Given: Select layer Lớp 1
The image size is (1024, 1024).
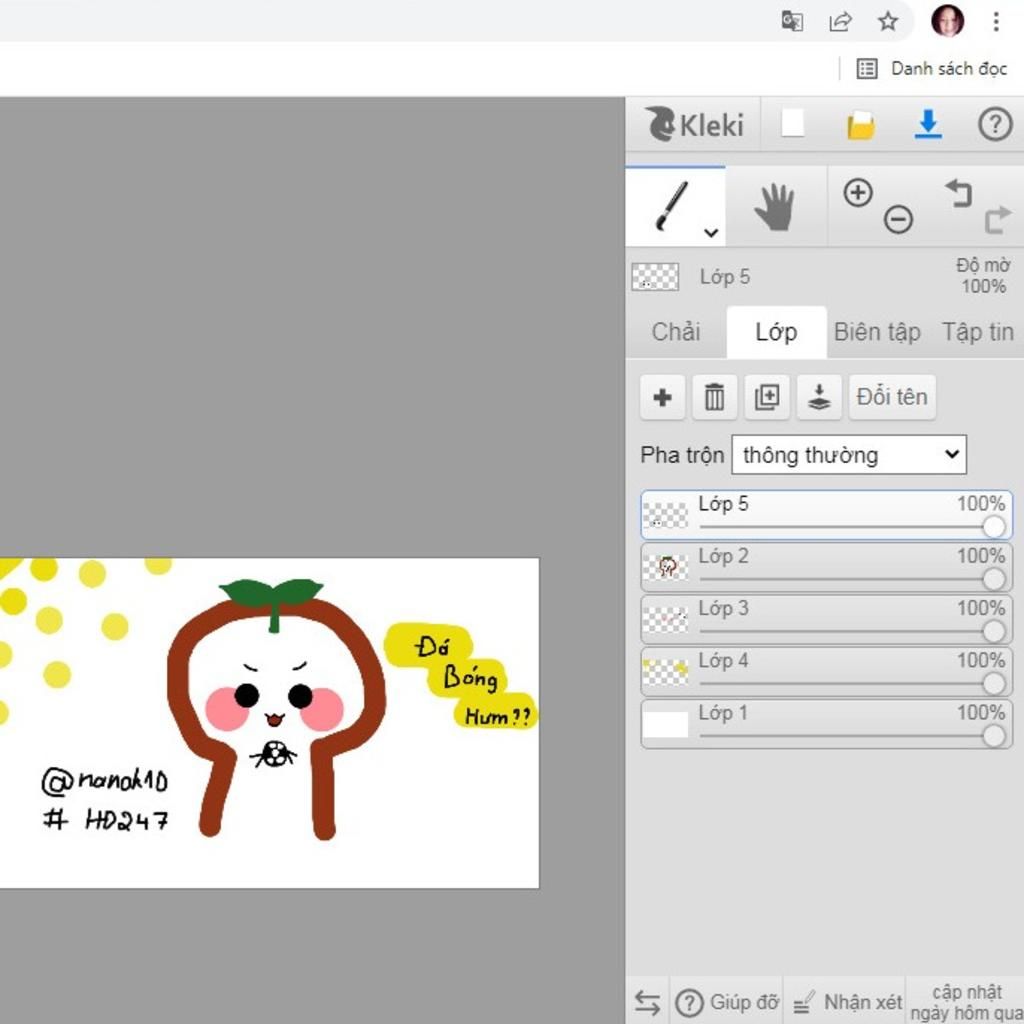Looking at the screenshot, I should pos(826,724).
